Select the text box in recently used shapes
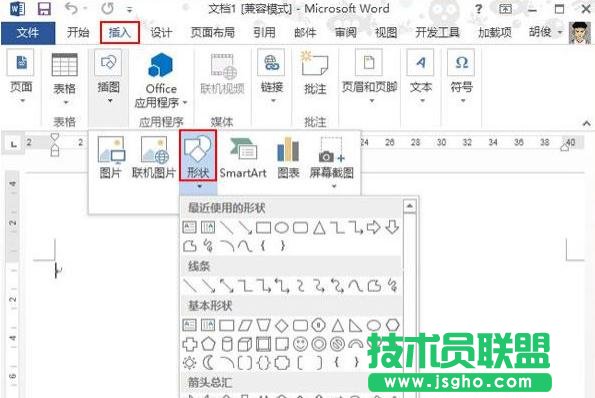The image size is (595, 398). point(189,227)
